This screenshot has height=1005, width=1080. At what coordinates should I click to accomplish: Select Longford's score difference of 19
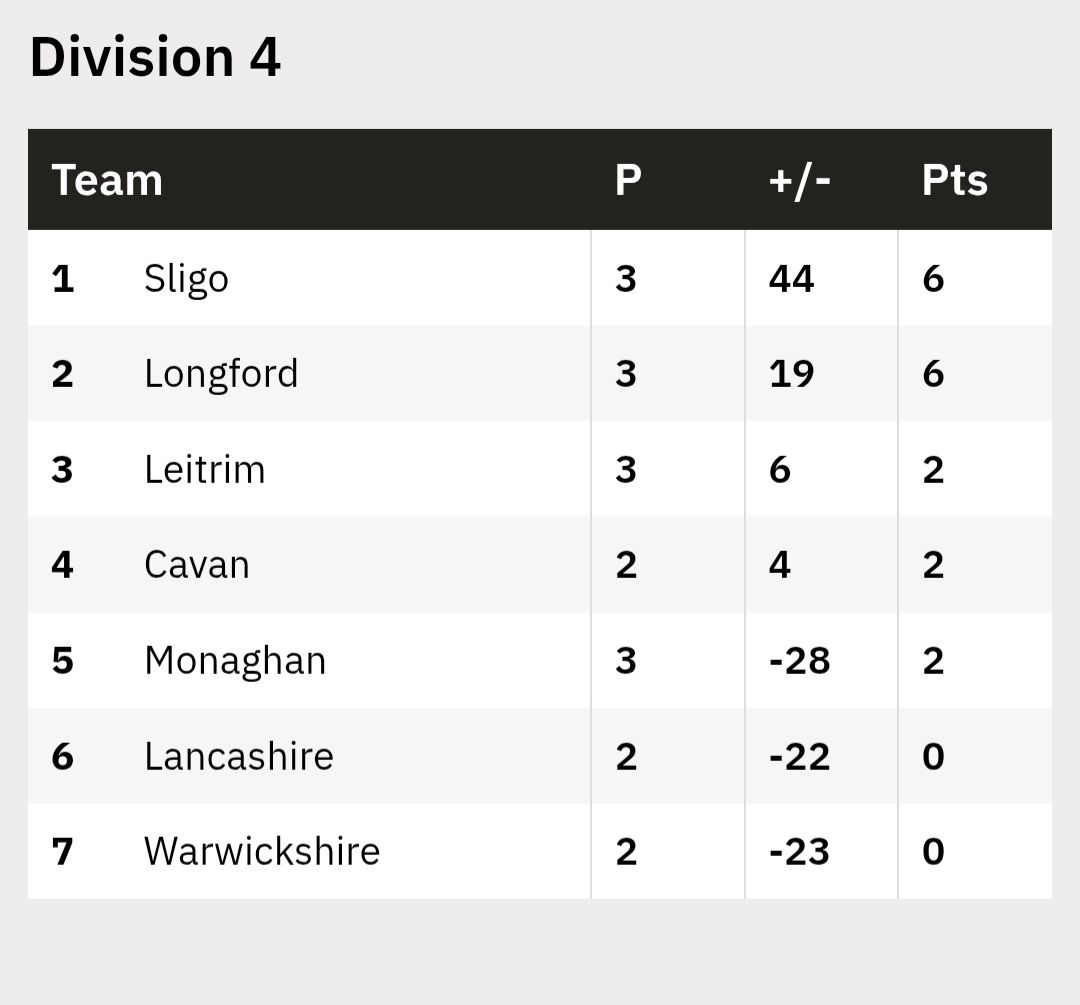click(791, 374)
